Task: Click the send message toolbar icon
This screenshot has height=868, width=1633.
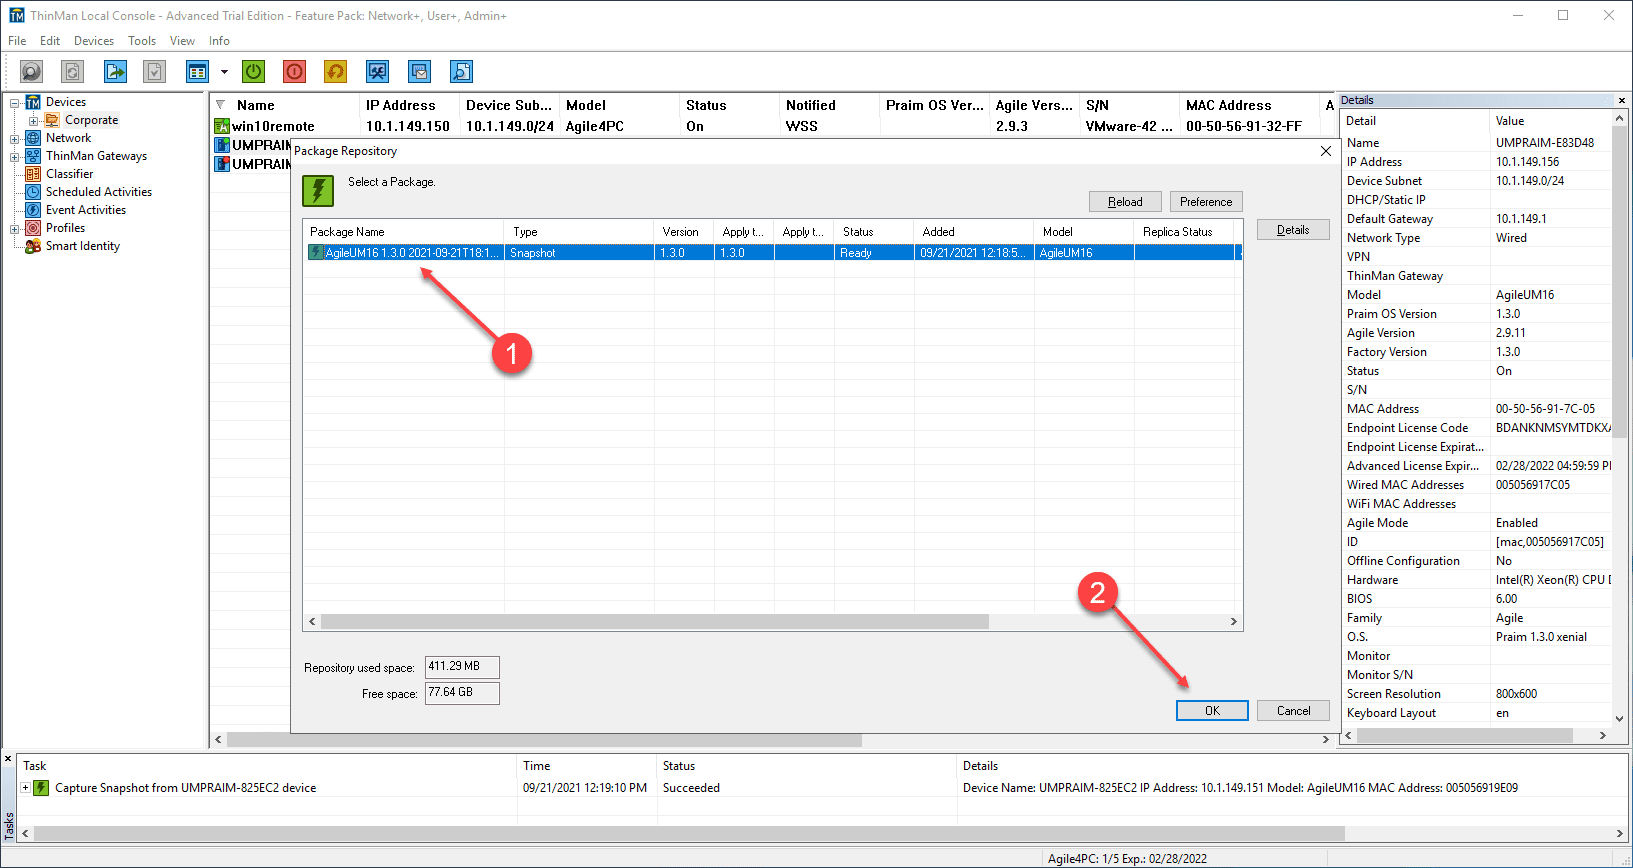Action: click(x=420, y=71)
